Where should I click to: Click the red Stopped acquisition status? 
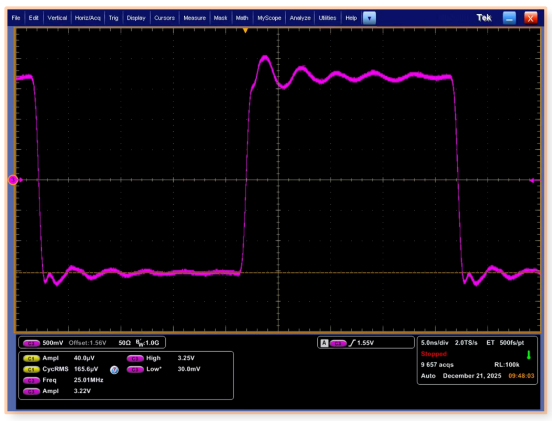coord(434,354)
